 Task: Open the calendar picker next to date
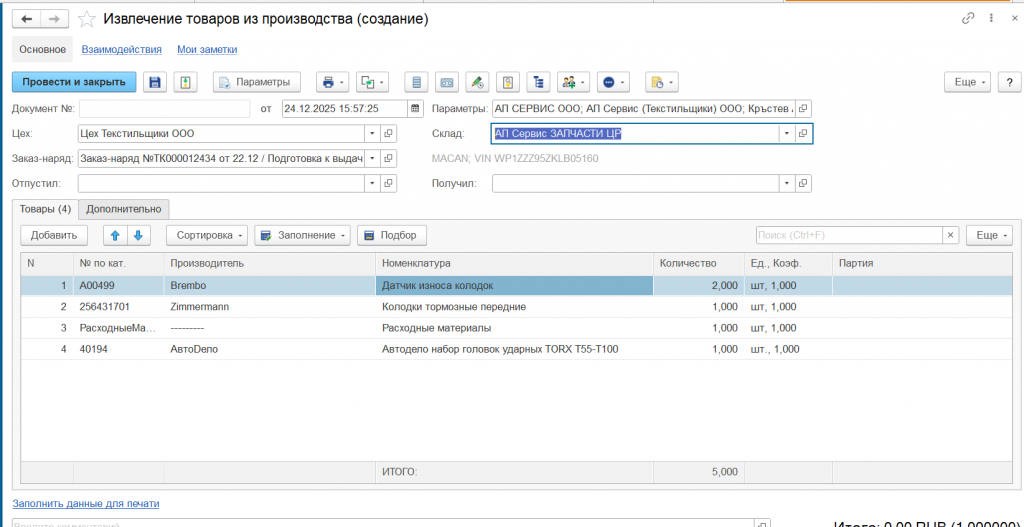click(416, 108)
